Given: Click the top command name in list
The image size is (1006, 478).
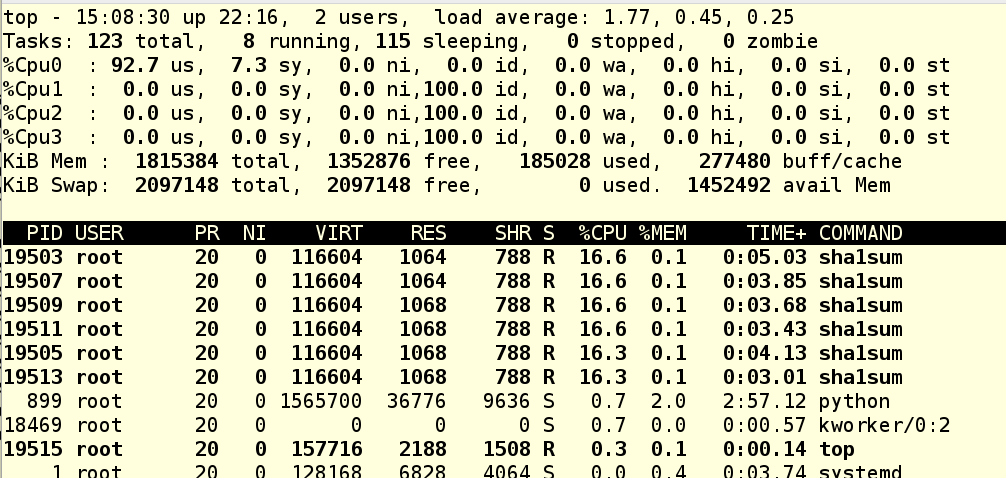Looking at the screenshot, I should 837,449.
